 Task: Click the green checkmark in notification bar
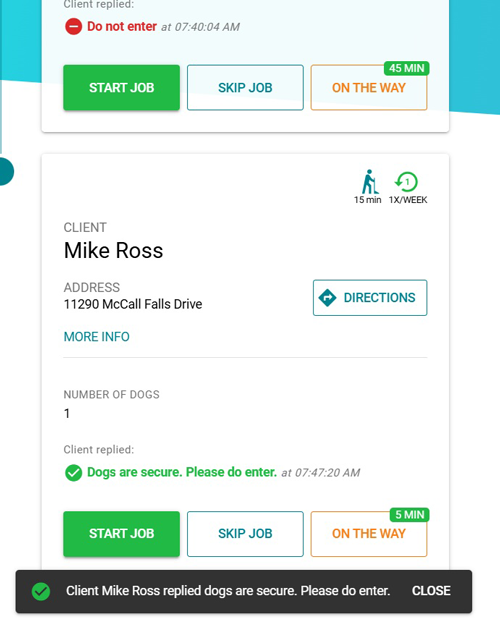tap(41, 591)
